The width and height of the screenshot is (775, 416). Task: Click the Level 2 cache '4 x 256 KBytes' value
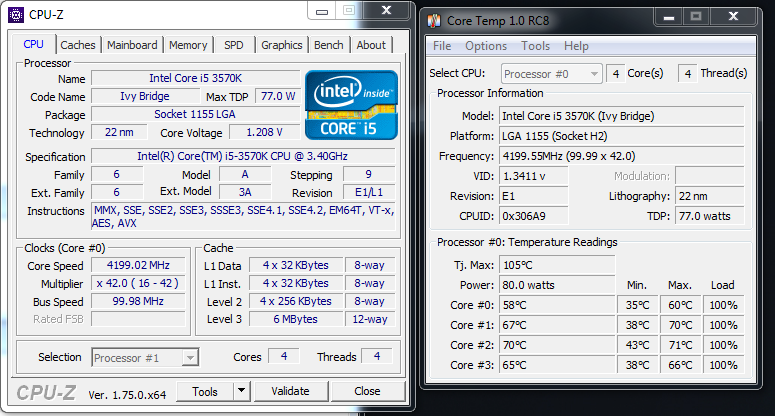click(296, 301)
